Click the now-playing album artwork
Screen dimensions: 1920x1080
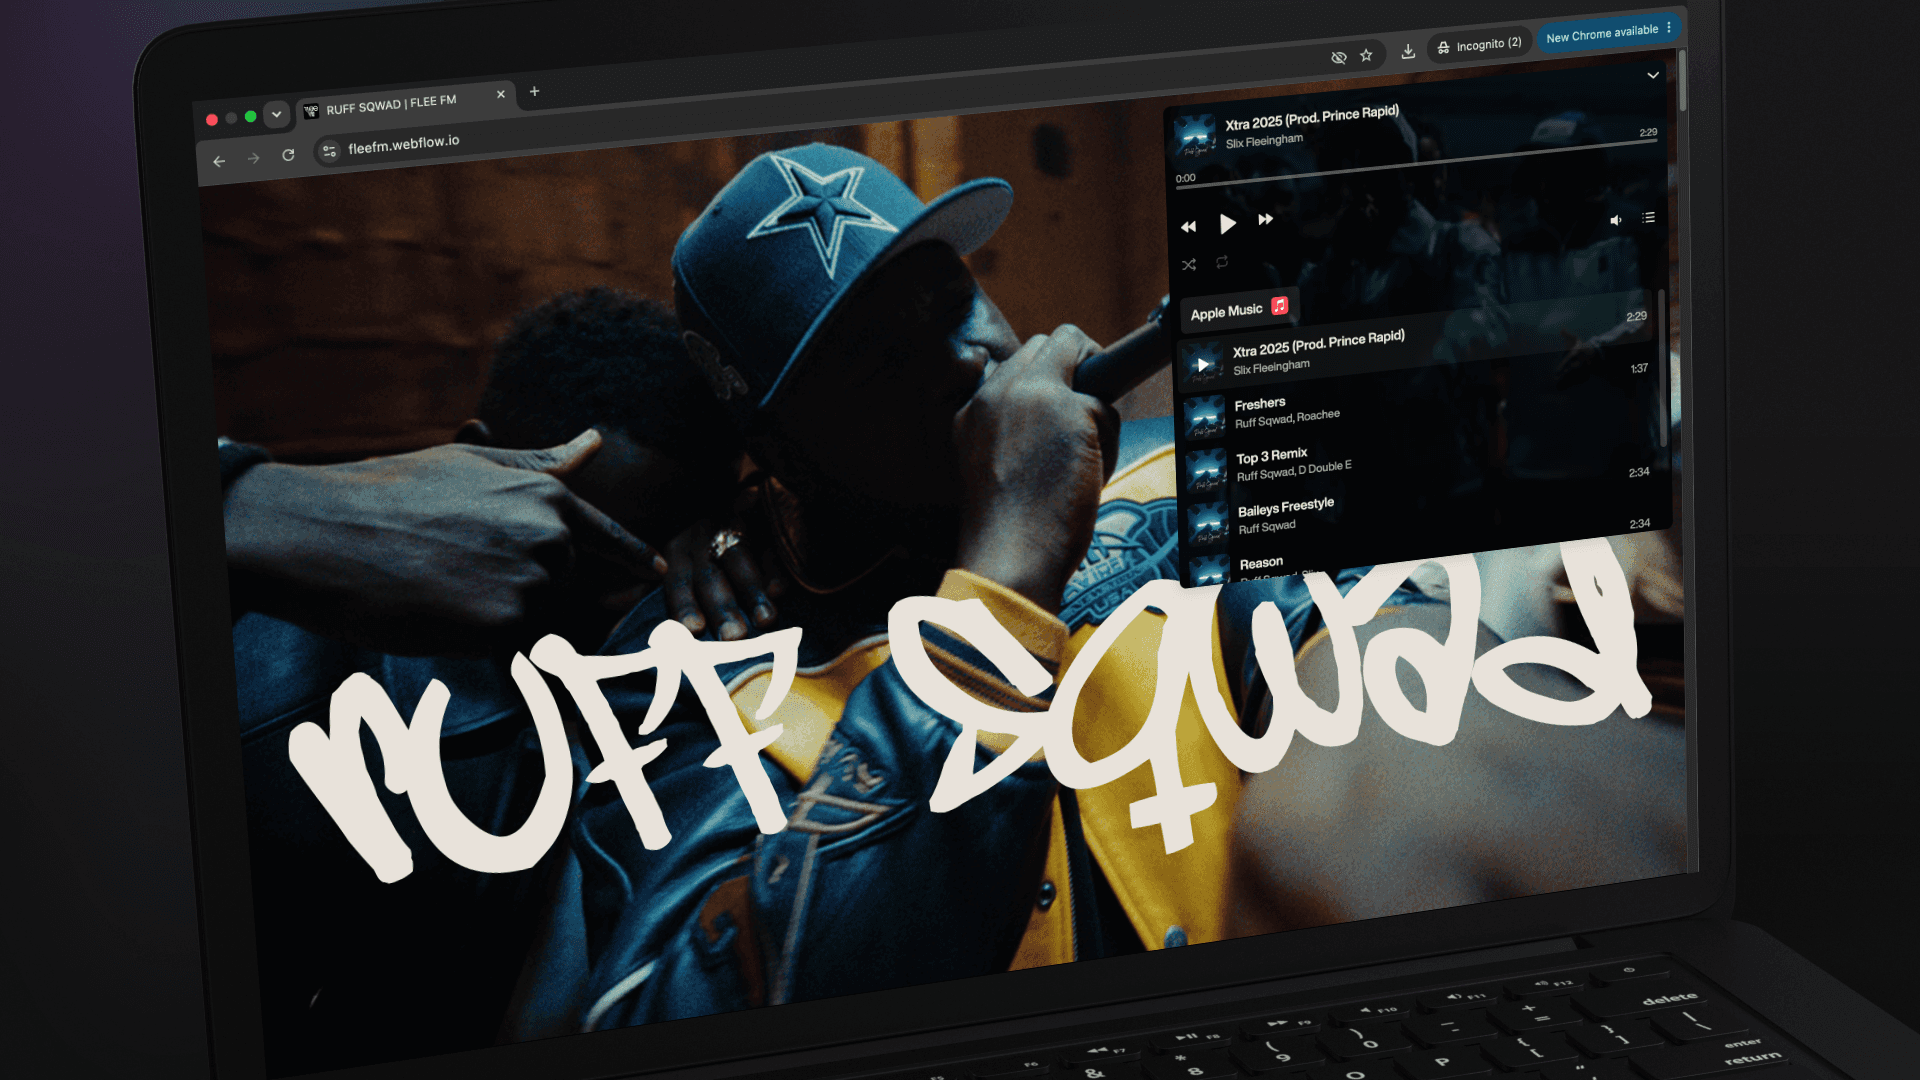click(x=1195, y=136)
